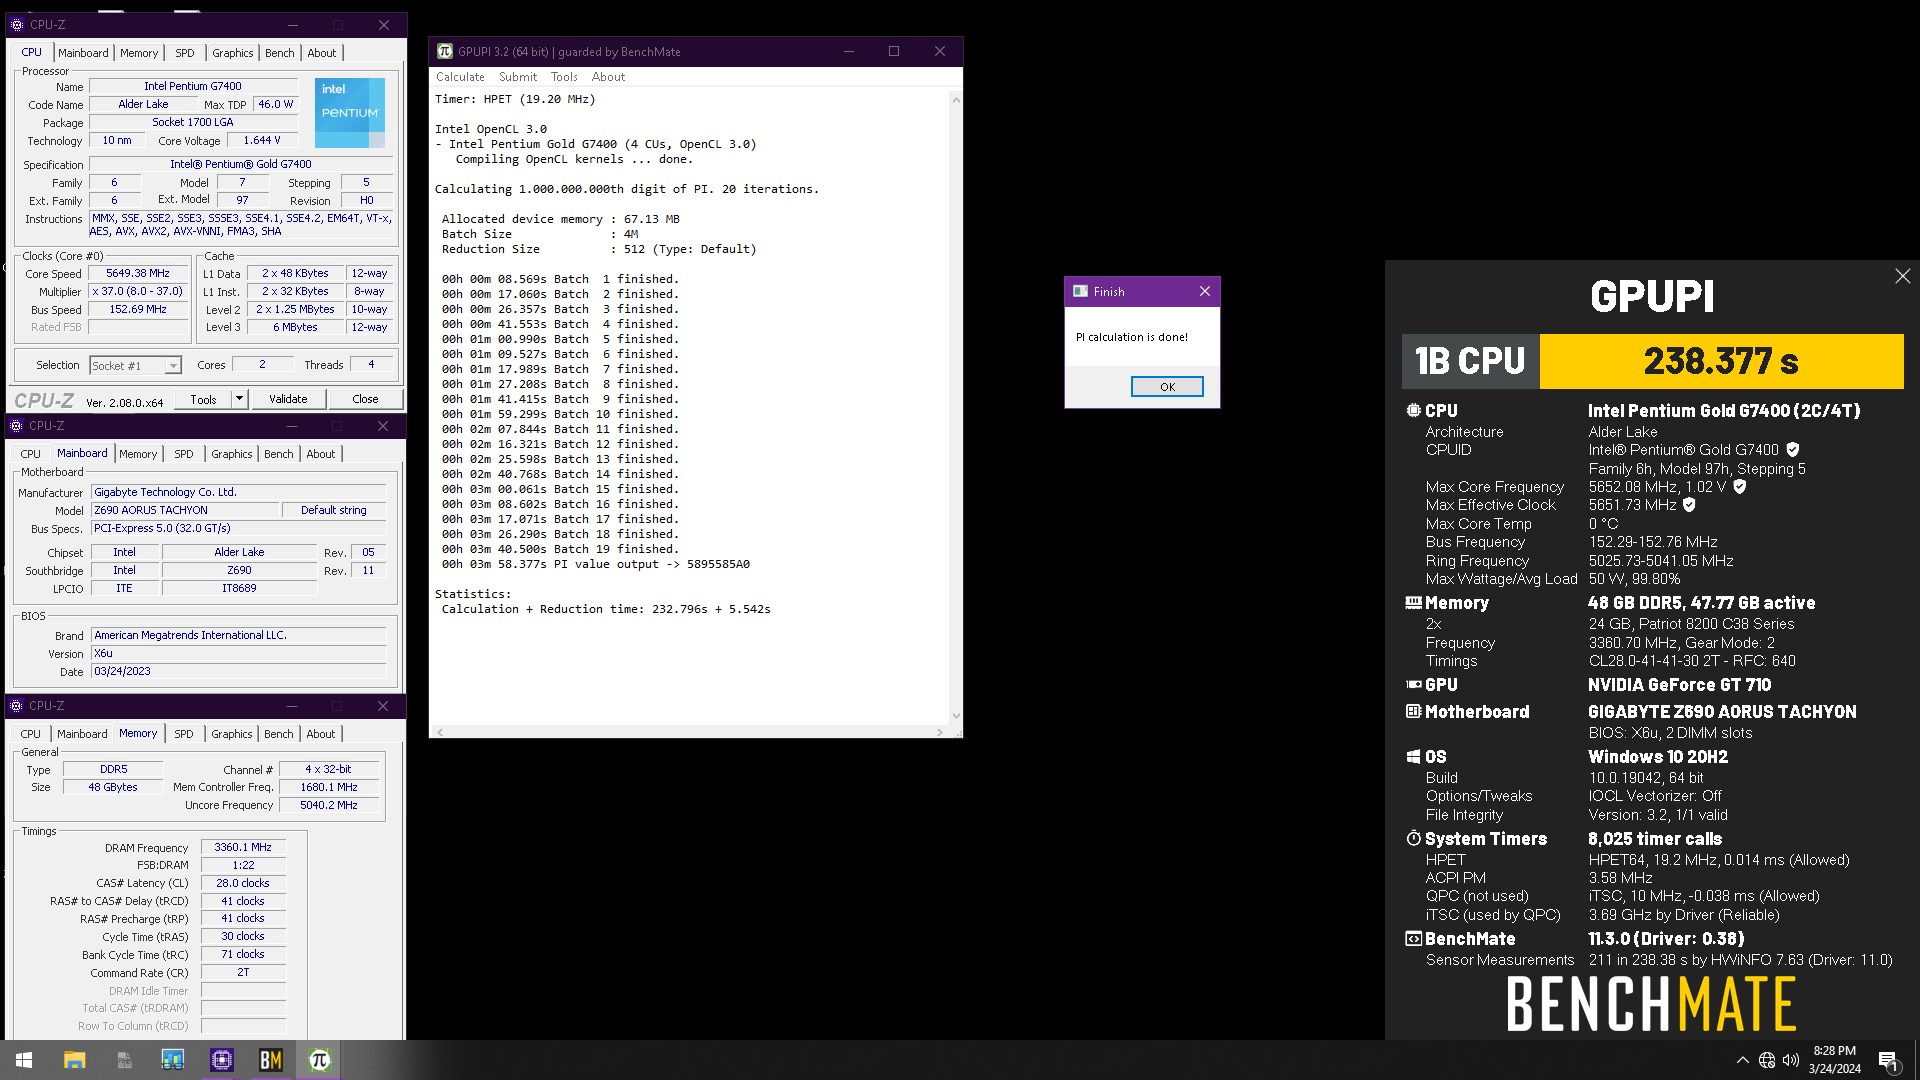Open the Tools menu in GPUPI

tap(564, 77)
